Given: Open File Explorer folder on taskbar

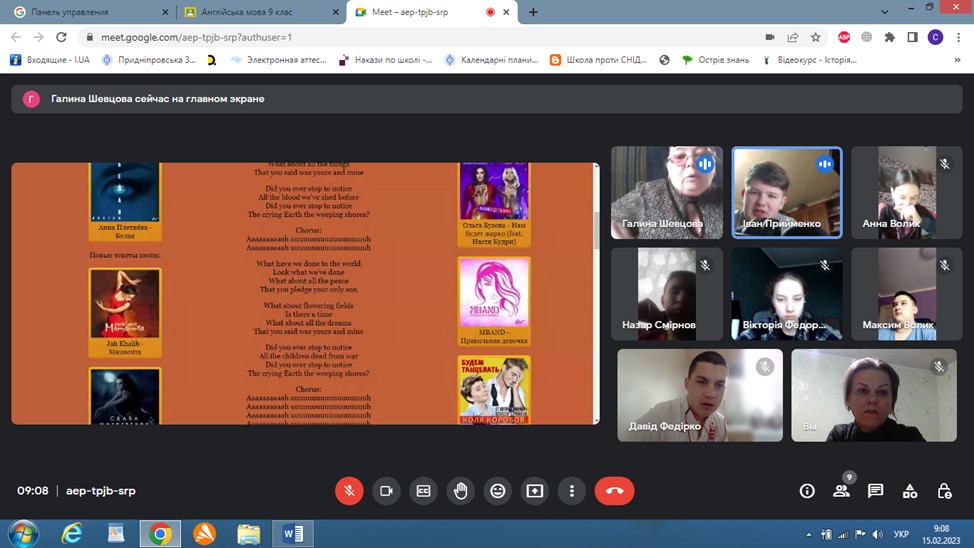Looking at the screenshot, I should tap(248, 534).
